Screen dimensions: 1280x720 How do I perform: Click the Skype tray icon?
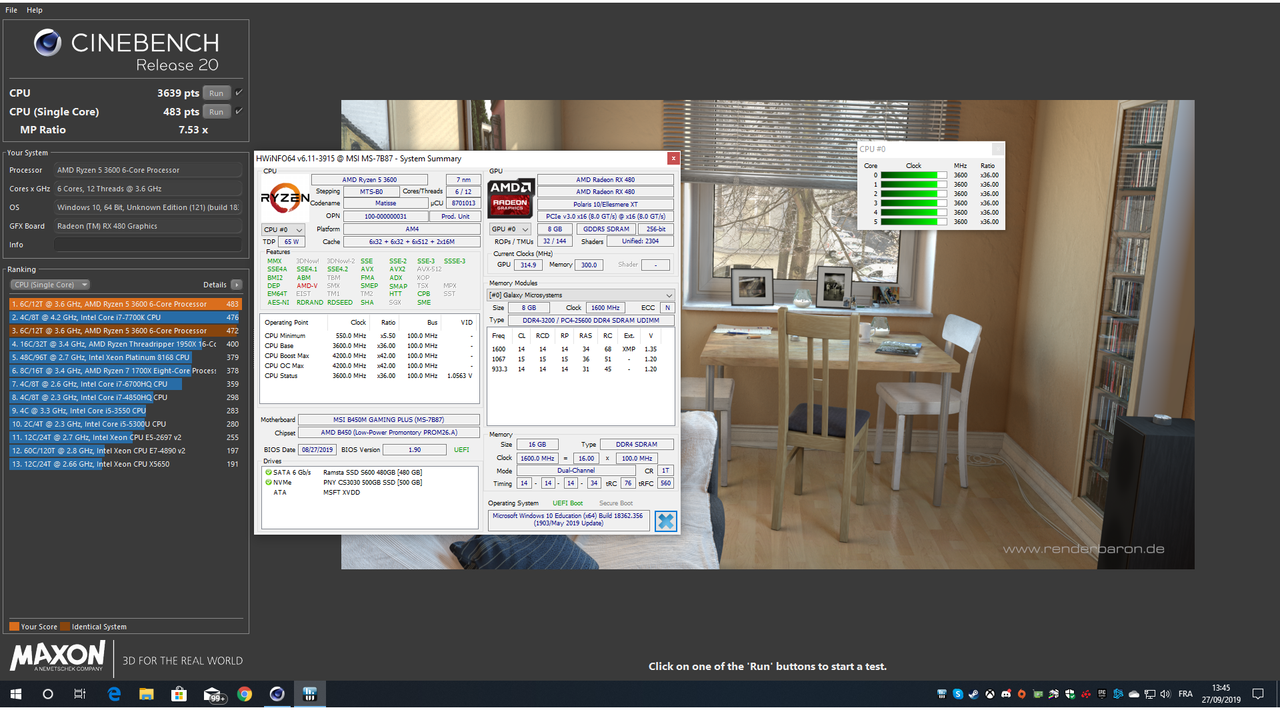(958, 694)
